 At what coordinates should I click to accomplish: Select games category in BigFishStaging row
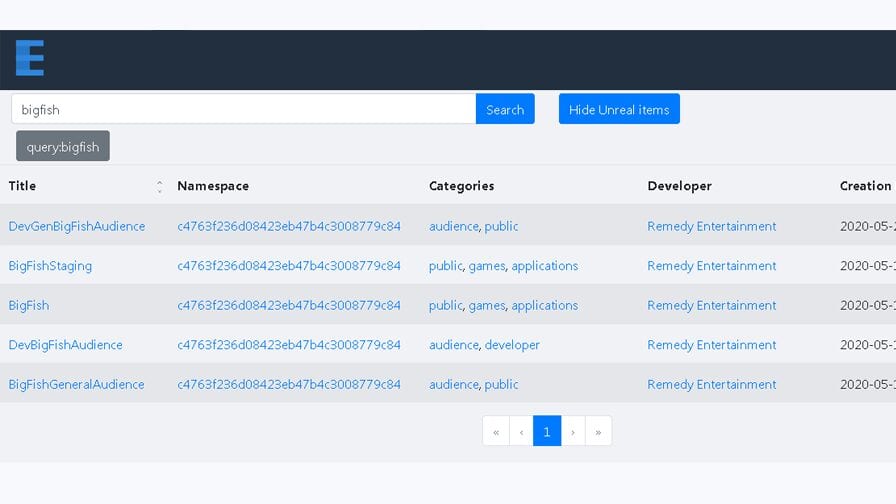pyautogui.click(x=487, y=266)
